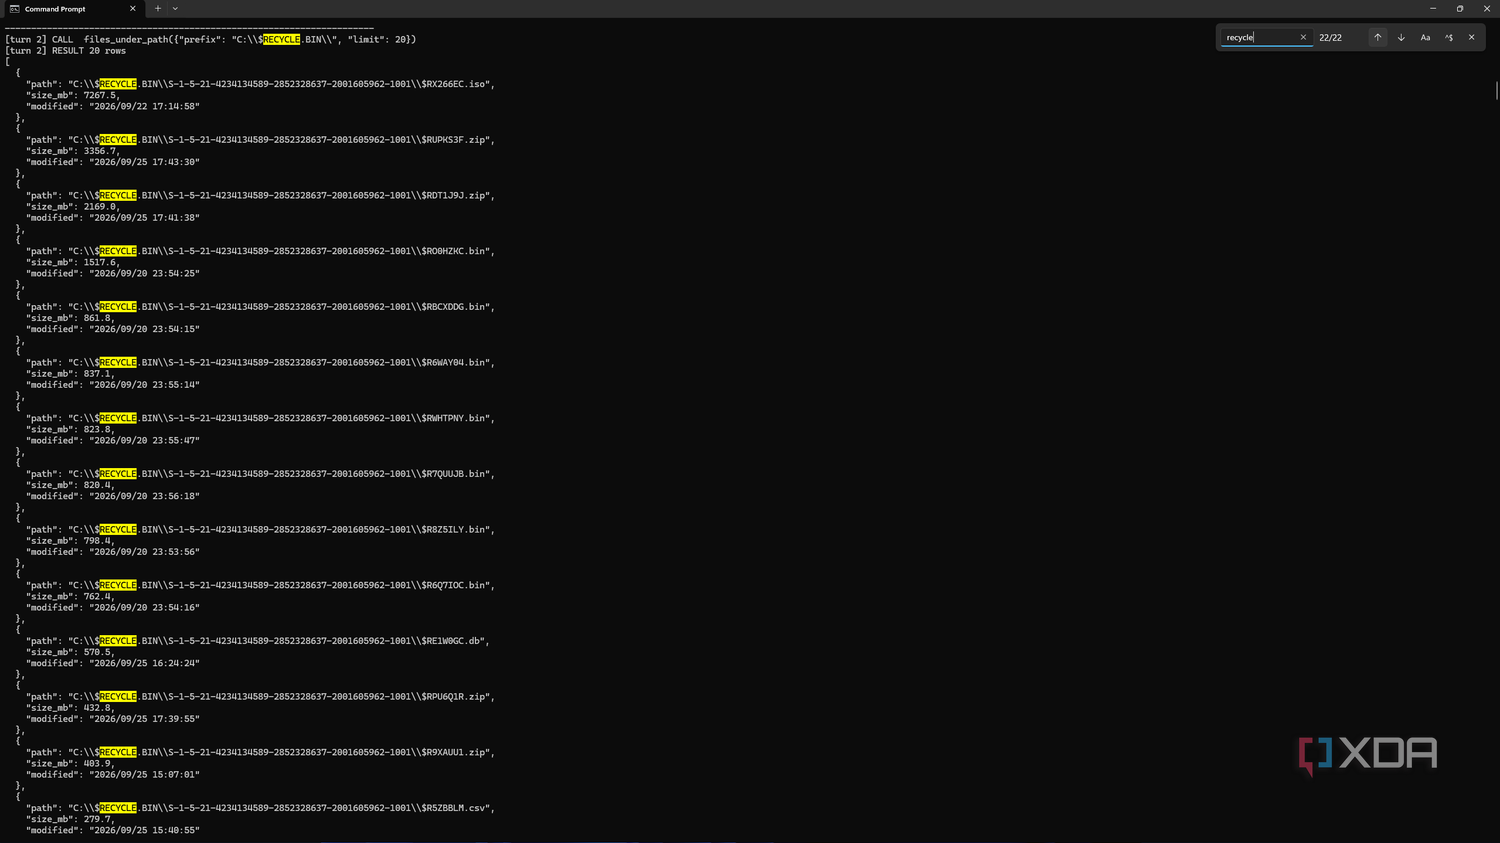Screen dimensions: 1500x843
Task: Close the Command Prompt tab
Action: click(132, 9)
